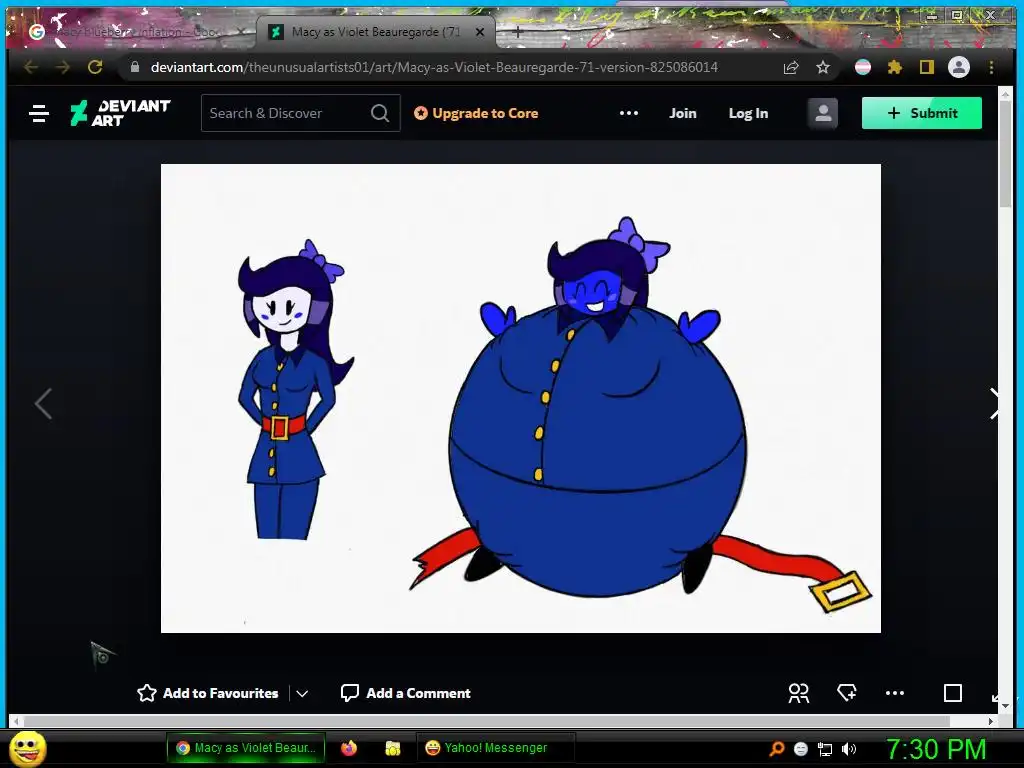
Task: Reload the page
Action: click(95, 67)
